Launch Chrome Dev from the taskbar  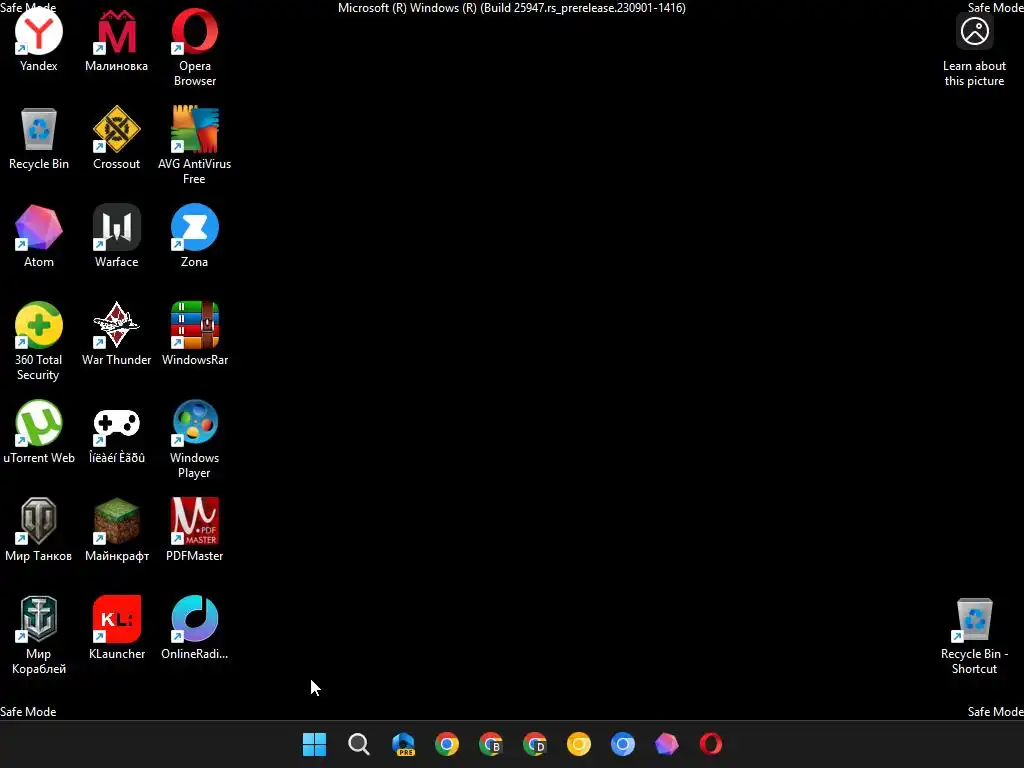tap(535, 744)
